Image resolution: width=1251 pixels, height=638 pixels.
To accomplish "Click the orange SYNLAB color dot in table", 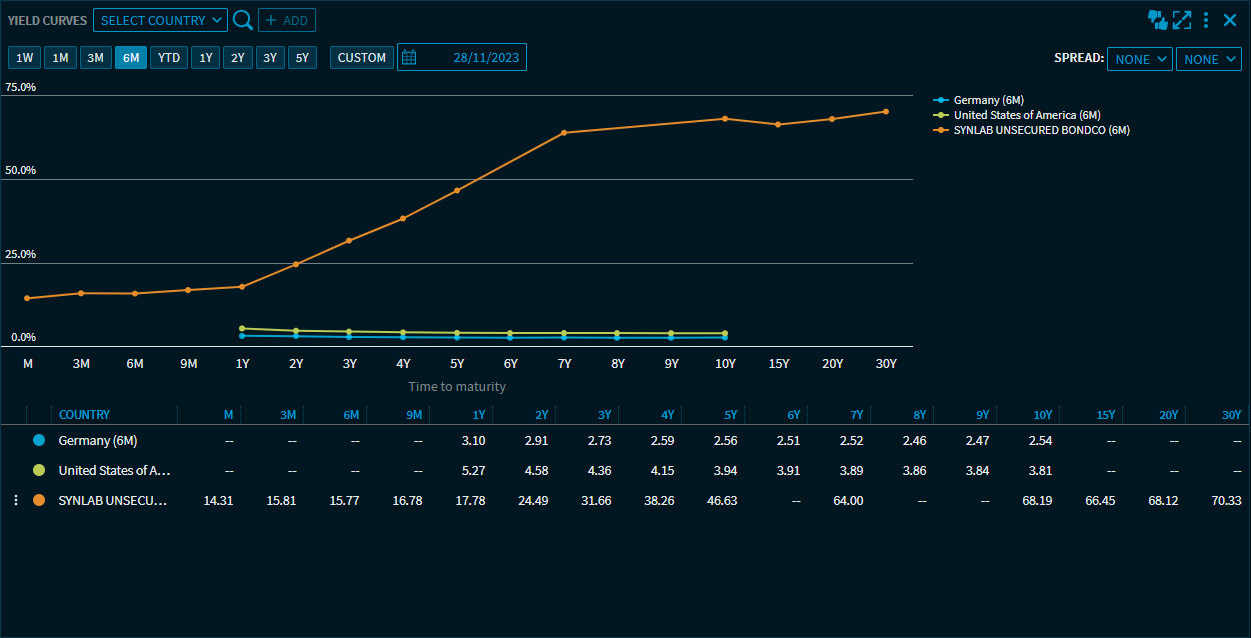I will coord(39,500).
